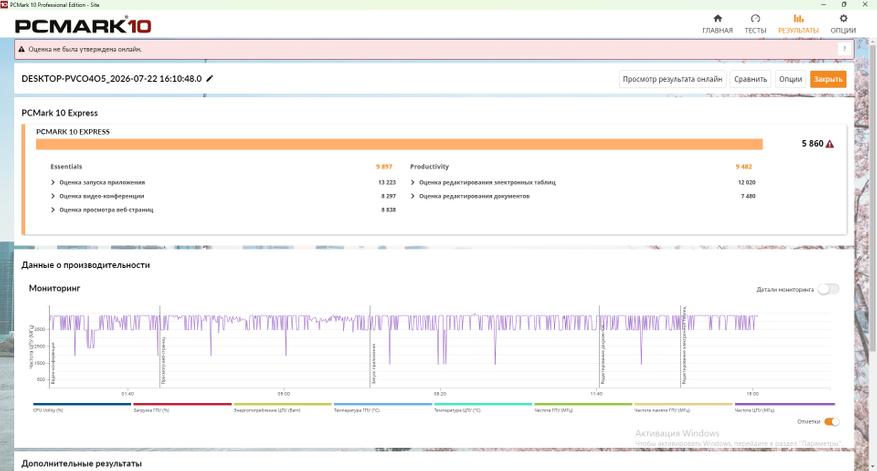The height and width of the screenshot is (471, 877).
Task: Click the Essentials heading
Action: pyautogui.click(x=66, y=167)
